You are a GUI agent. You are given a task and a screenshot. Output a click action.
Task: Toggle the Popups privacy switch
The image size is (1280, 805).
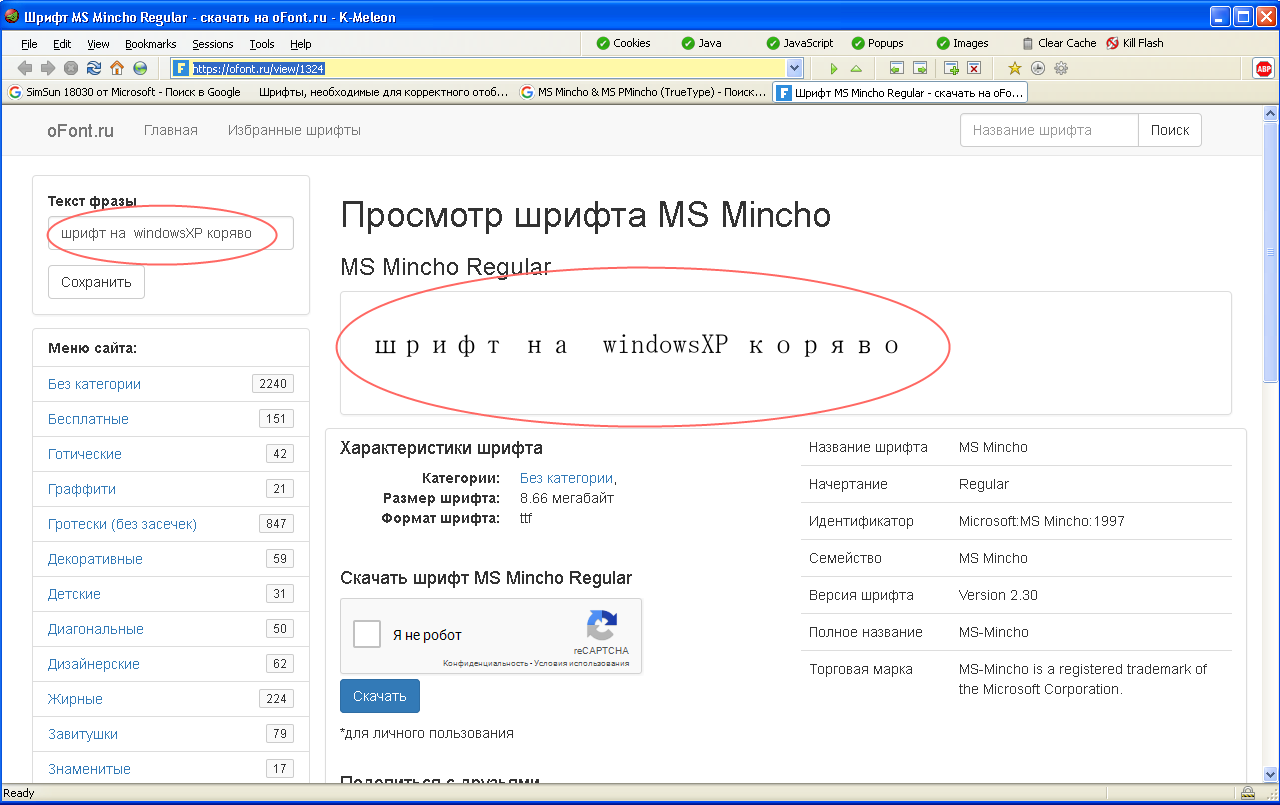pos(877,43)
